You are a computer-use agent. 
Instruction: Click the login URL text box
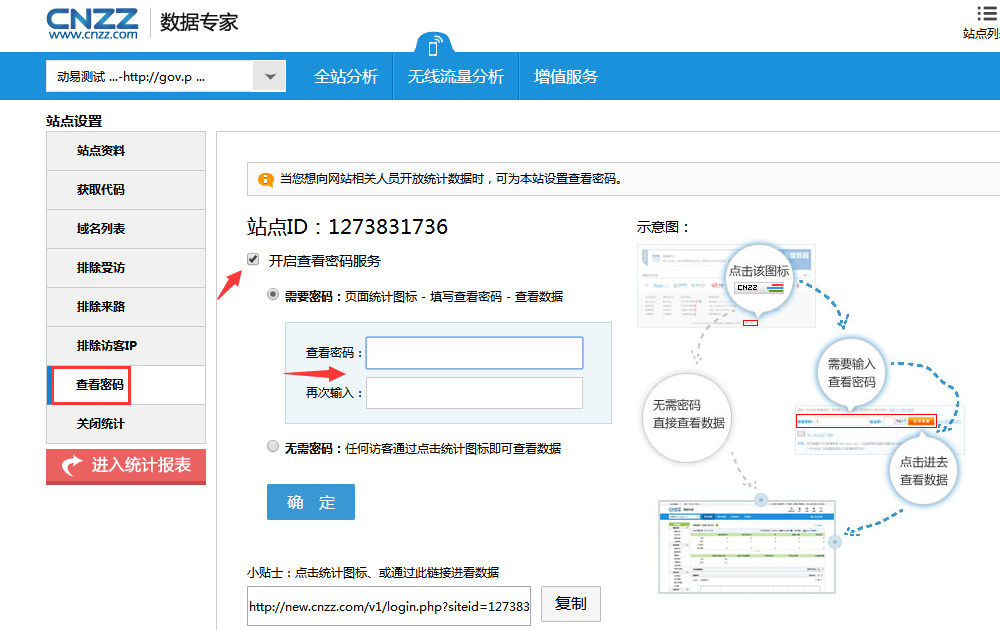pos(389,606)
